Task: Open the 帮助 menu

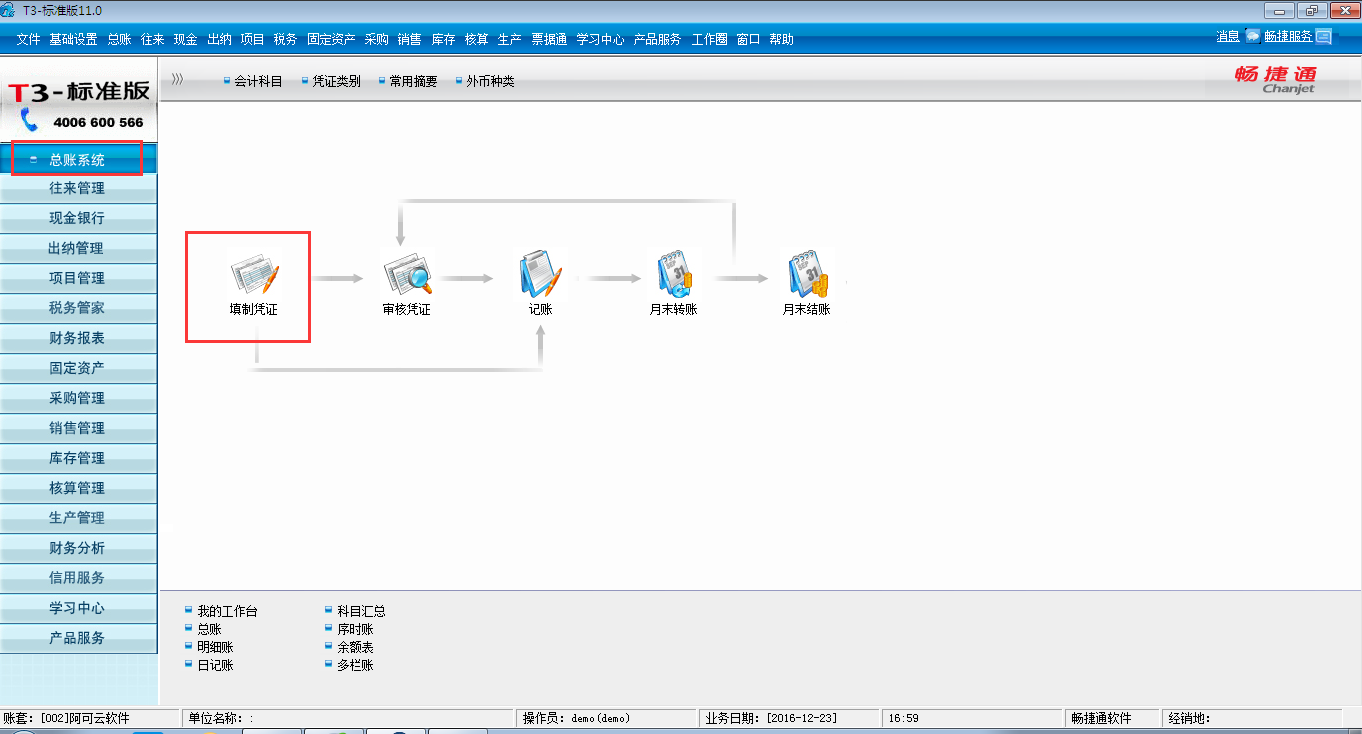Action: (x=782, y=39)
